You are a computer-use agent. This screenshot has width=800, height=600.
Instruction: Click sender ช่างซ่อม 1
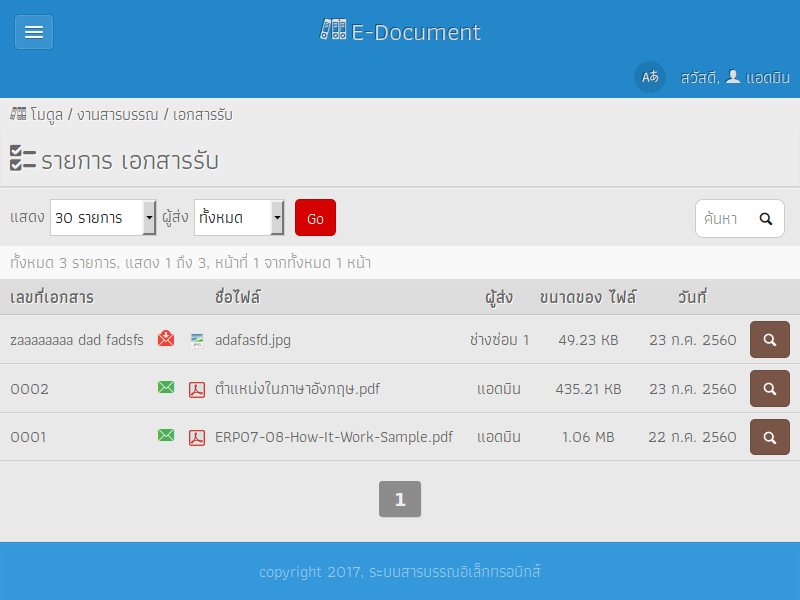[x=499, y=340]
